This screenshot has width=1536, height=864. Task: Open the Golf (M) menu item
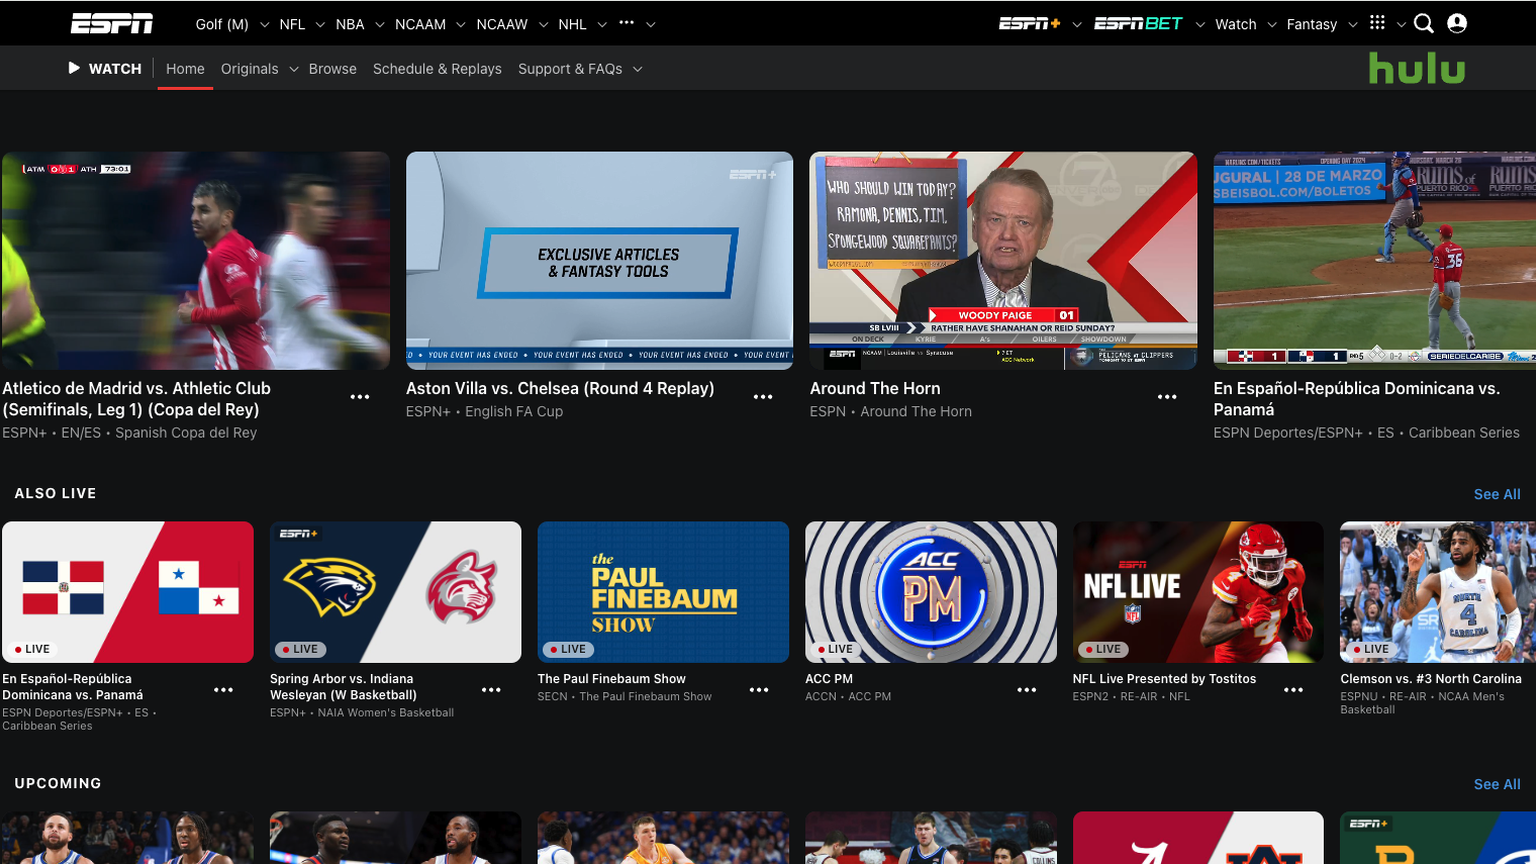pyautogui.click(x=222, y=24)
